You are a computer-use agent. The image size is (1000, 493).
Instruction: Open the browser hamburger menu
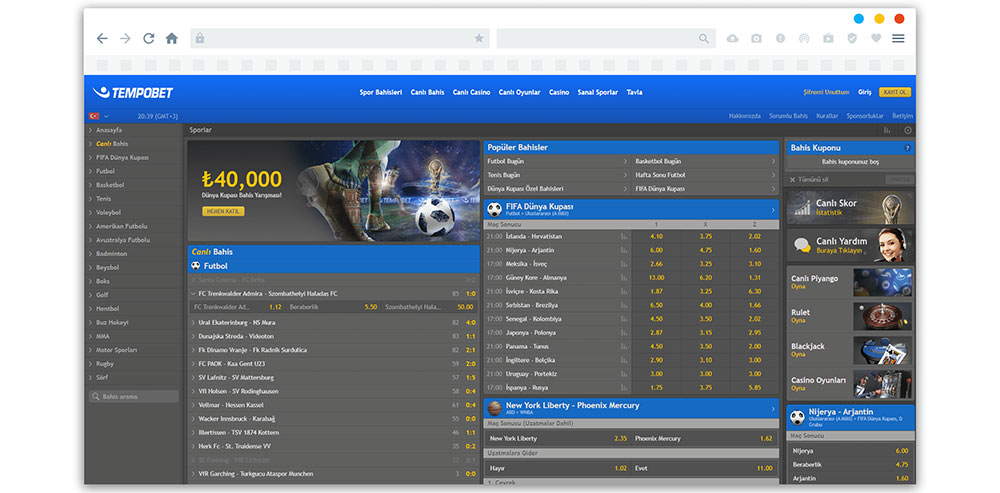898,38
